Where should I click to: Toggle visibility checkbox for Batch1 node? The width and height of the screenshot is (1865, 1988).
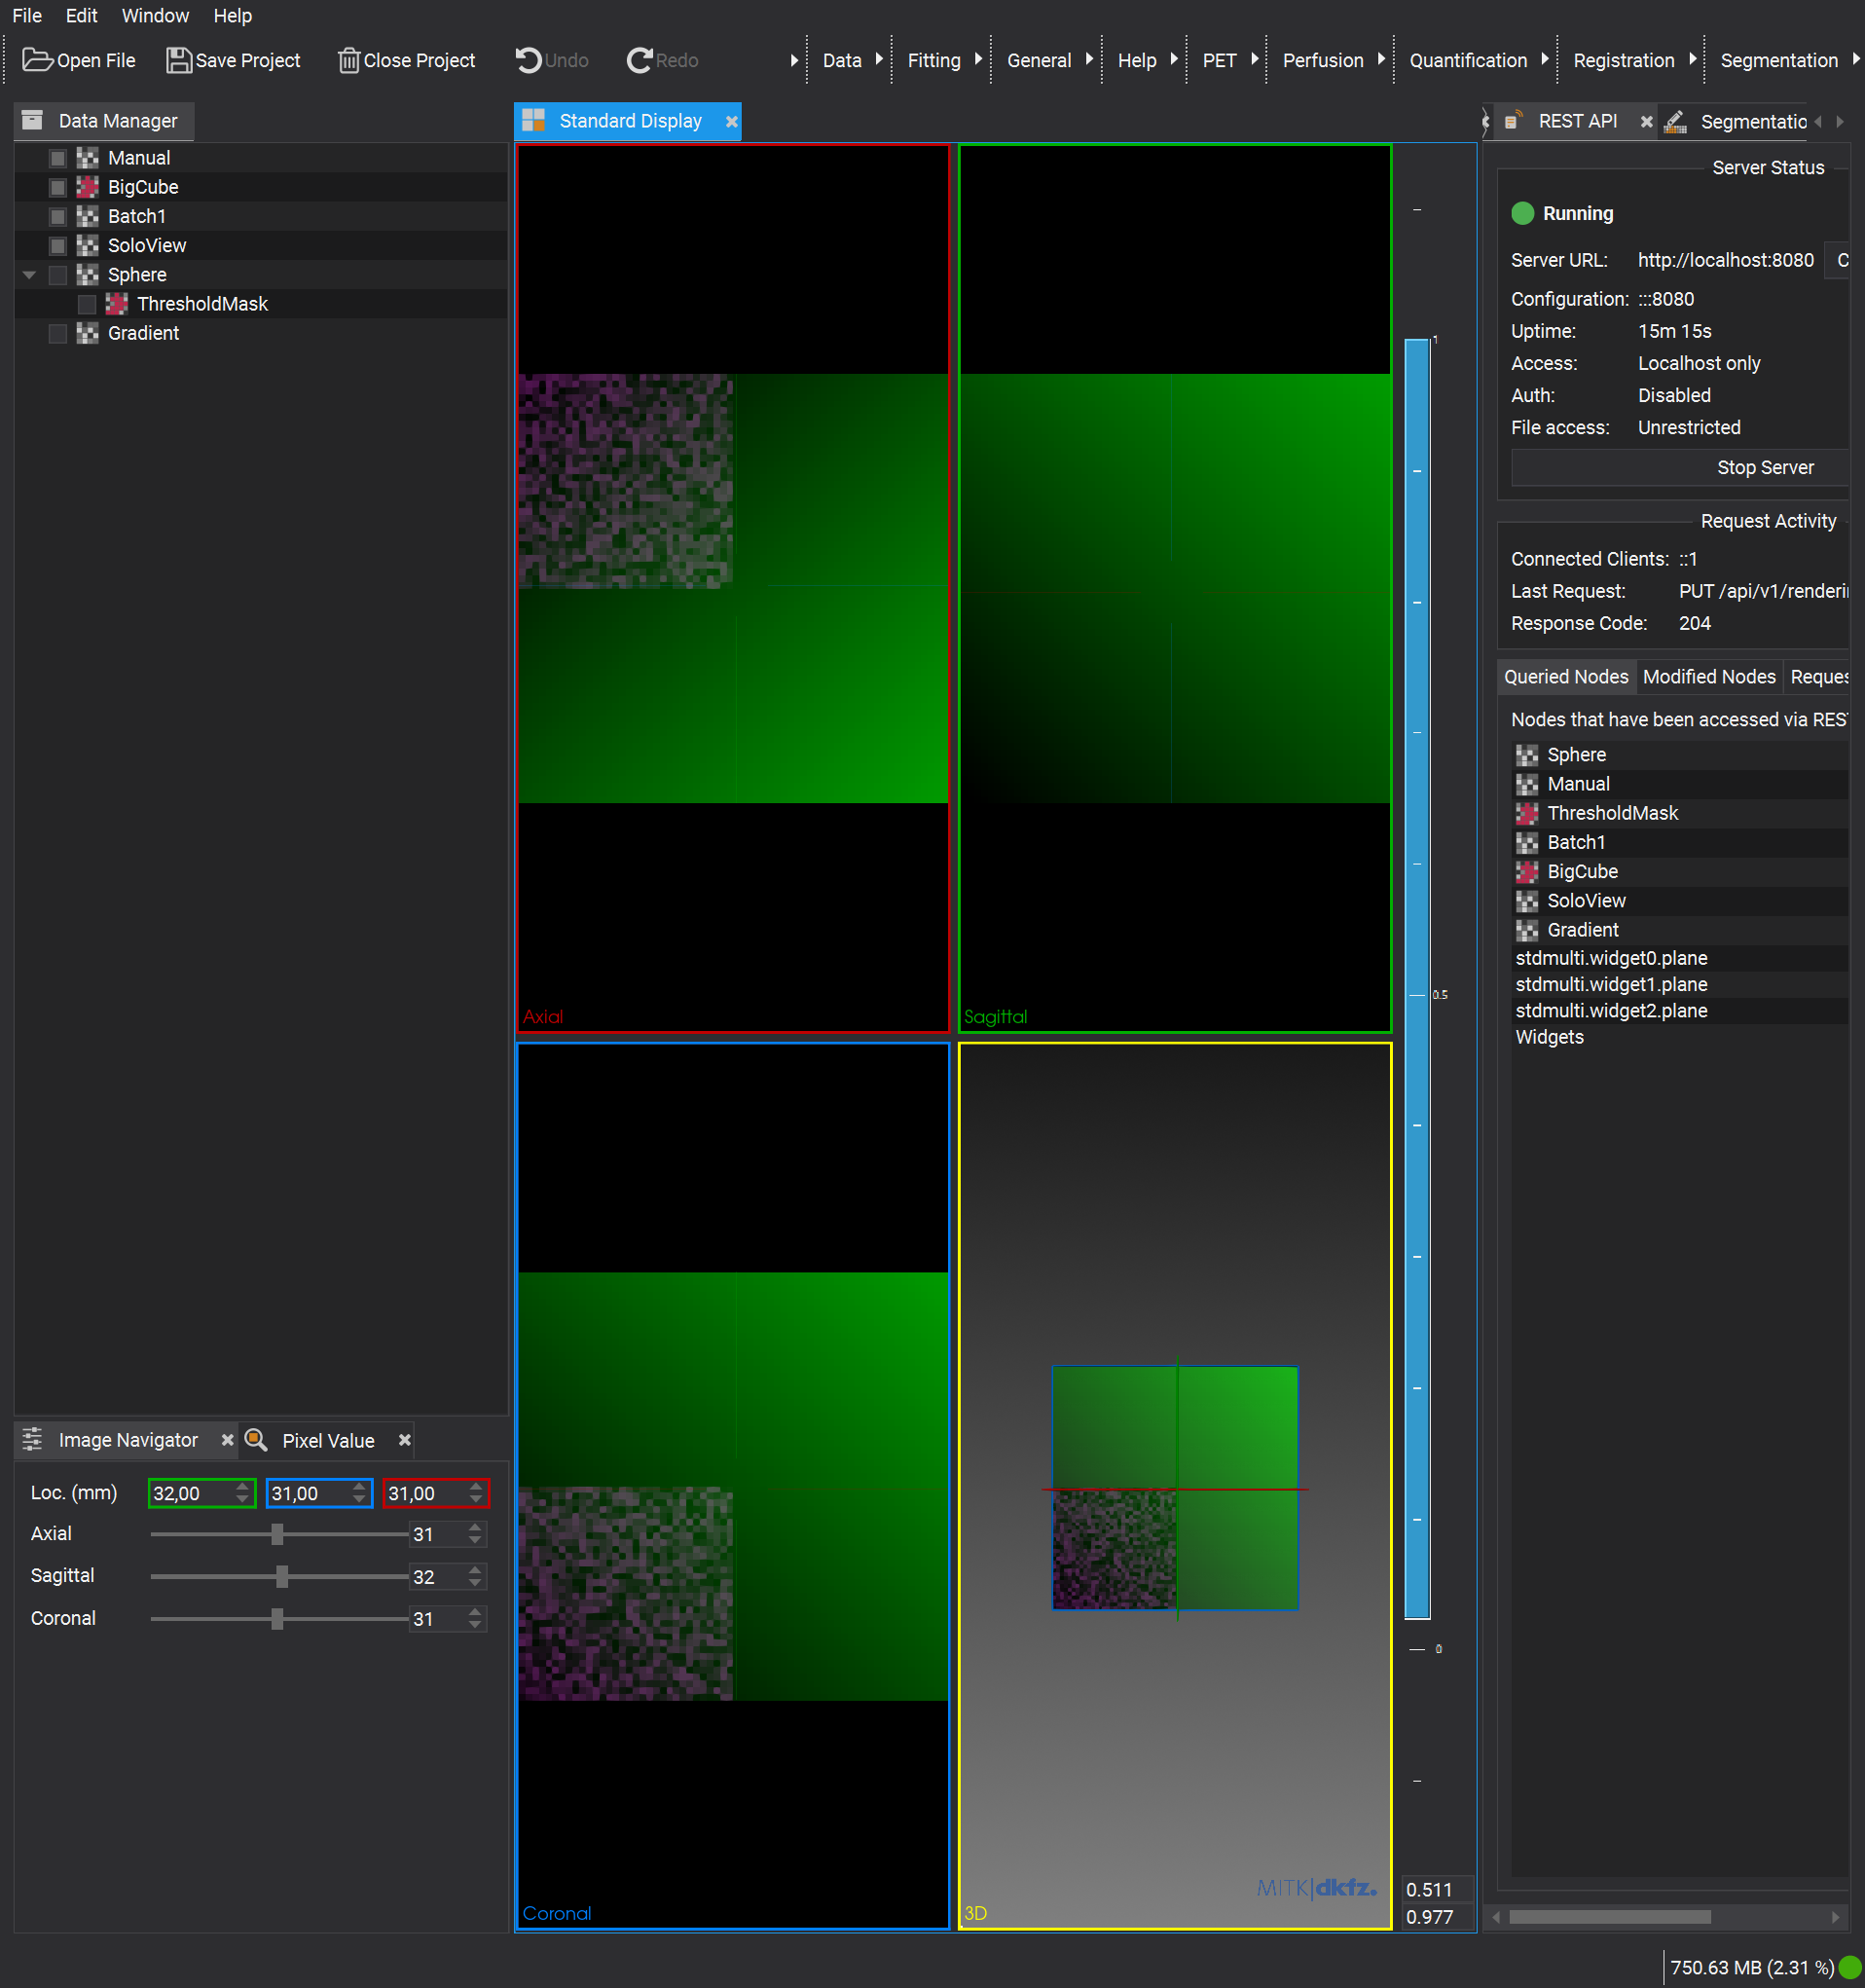pos(58,216)
